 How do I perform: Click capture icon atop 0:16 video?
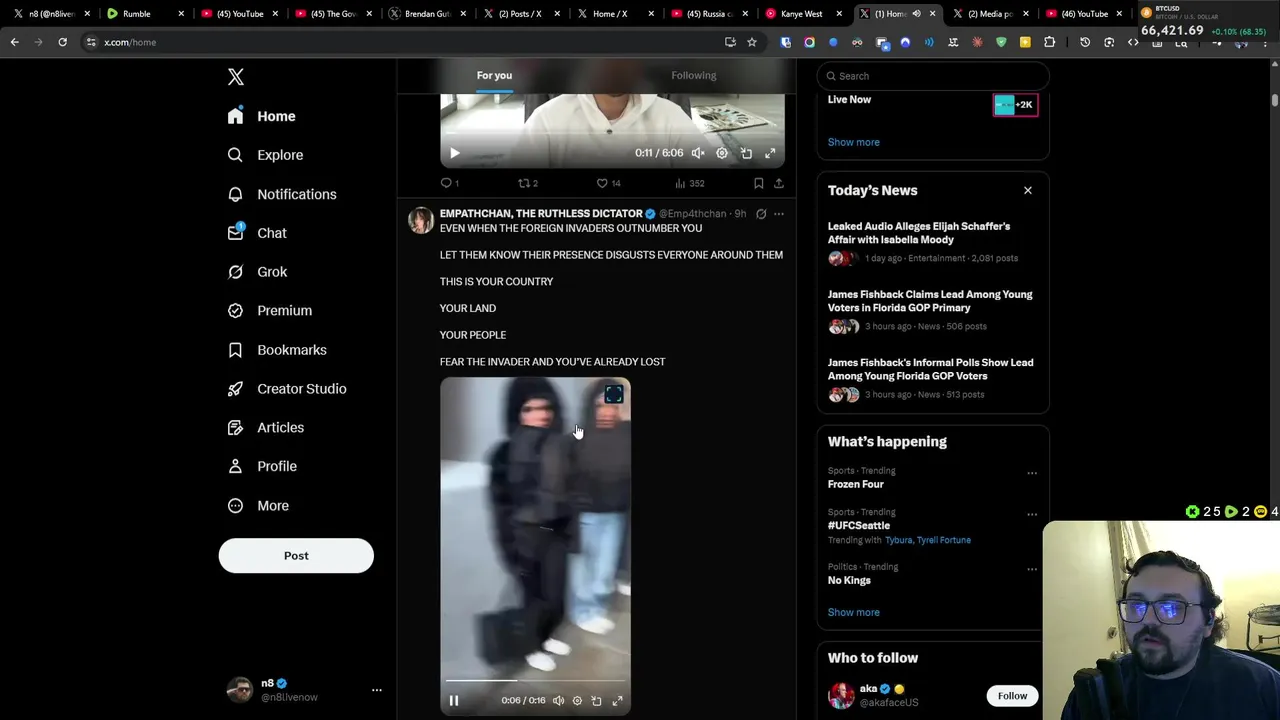point(614,395)
